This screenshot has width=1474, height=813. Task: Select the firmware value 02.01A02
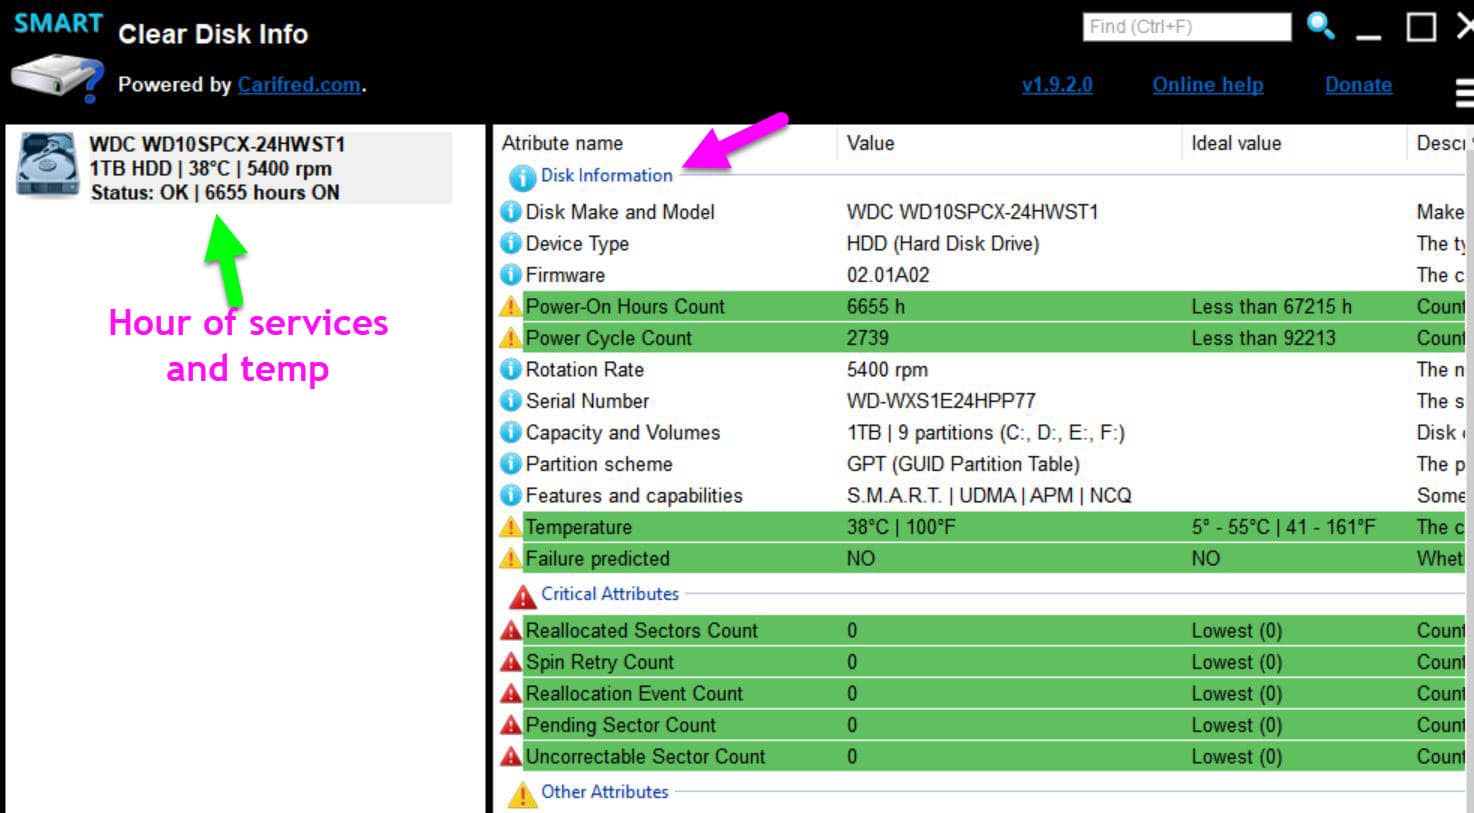[888, 275]
